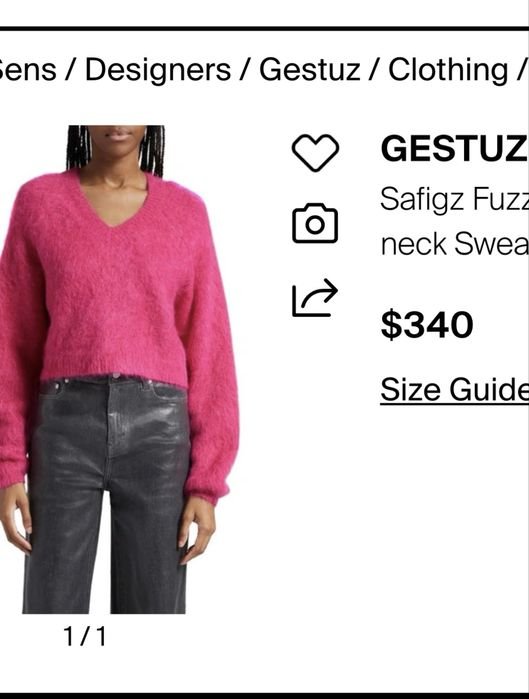Open the Gestuz breadcrumb link
529x699 pixels.
[x=309, y=70]
